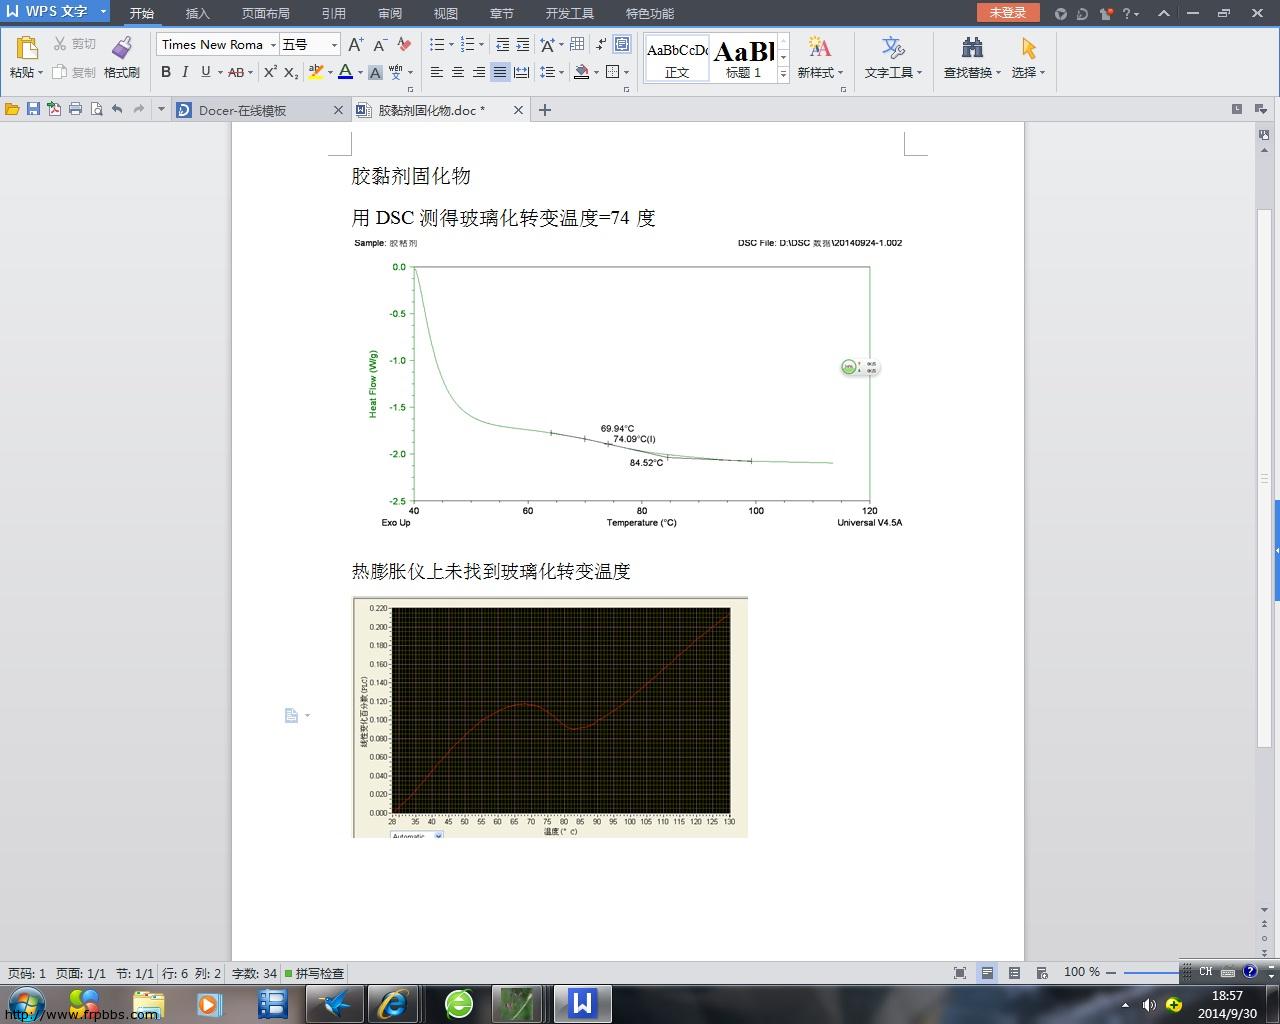The image size is (1280, 1024).
Task: Click the Format Painter (格式刷) brush icon
Action: [122, 48]
